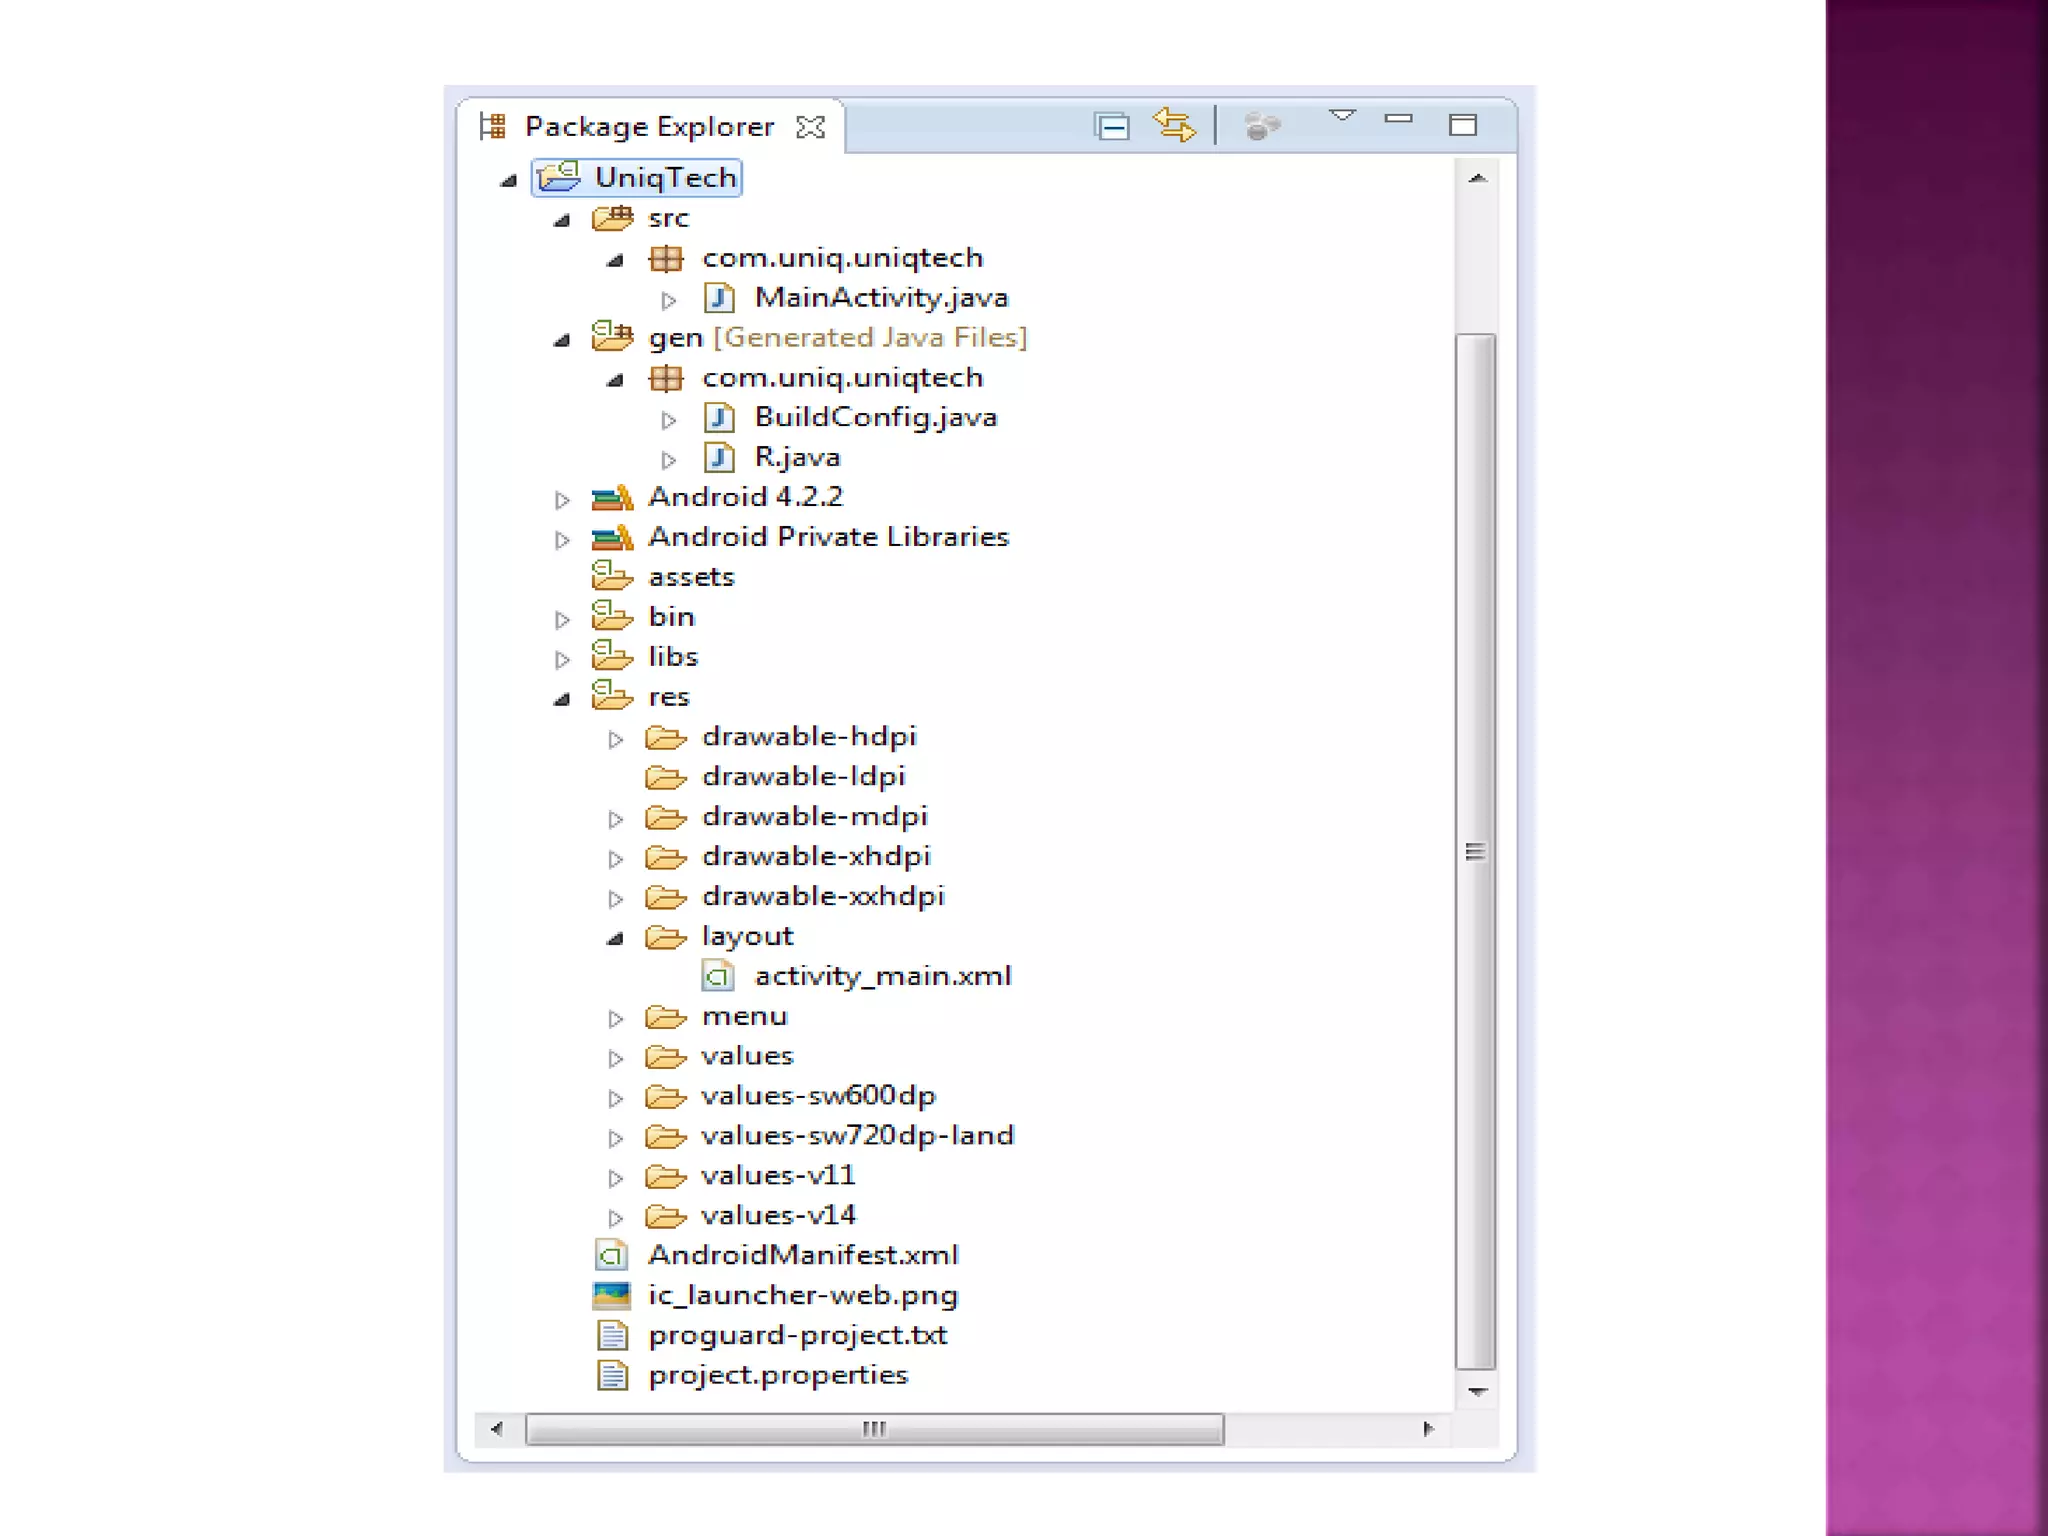Expand the Android Private Libraries node

tap(562, 540)
